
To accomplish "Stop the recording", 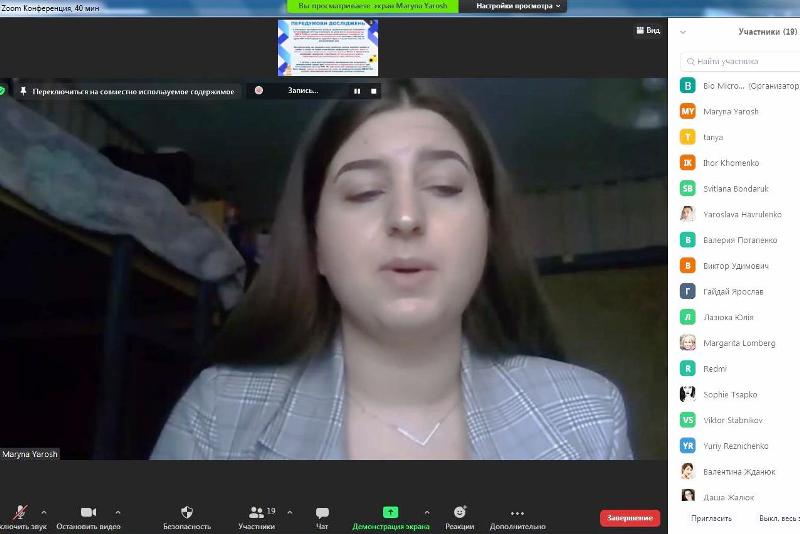I will point(373,91).
